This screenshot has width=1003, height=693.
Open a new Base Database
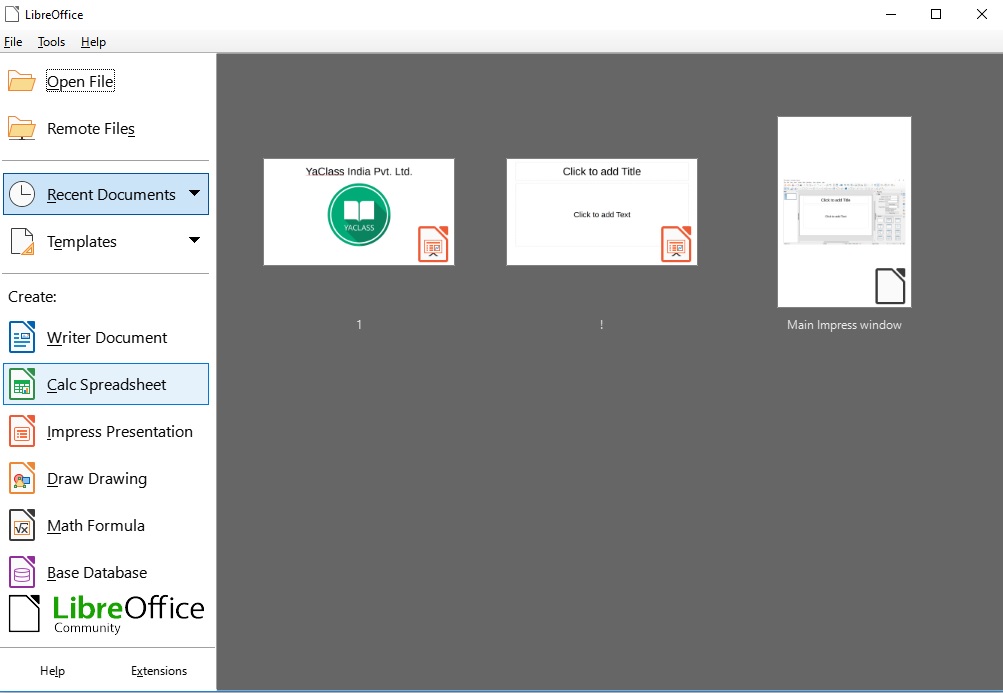[x=97, y=572]
